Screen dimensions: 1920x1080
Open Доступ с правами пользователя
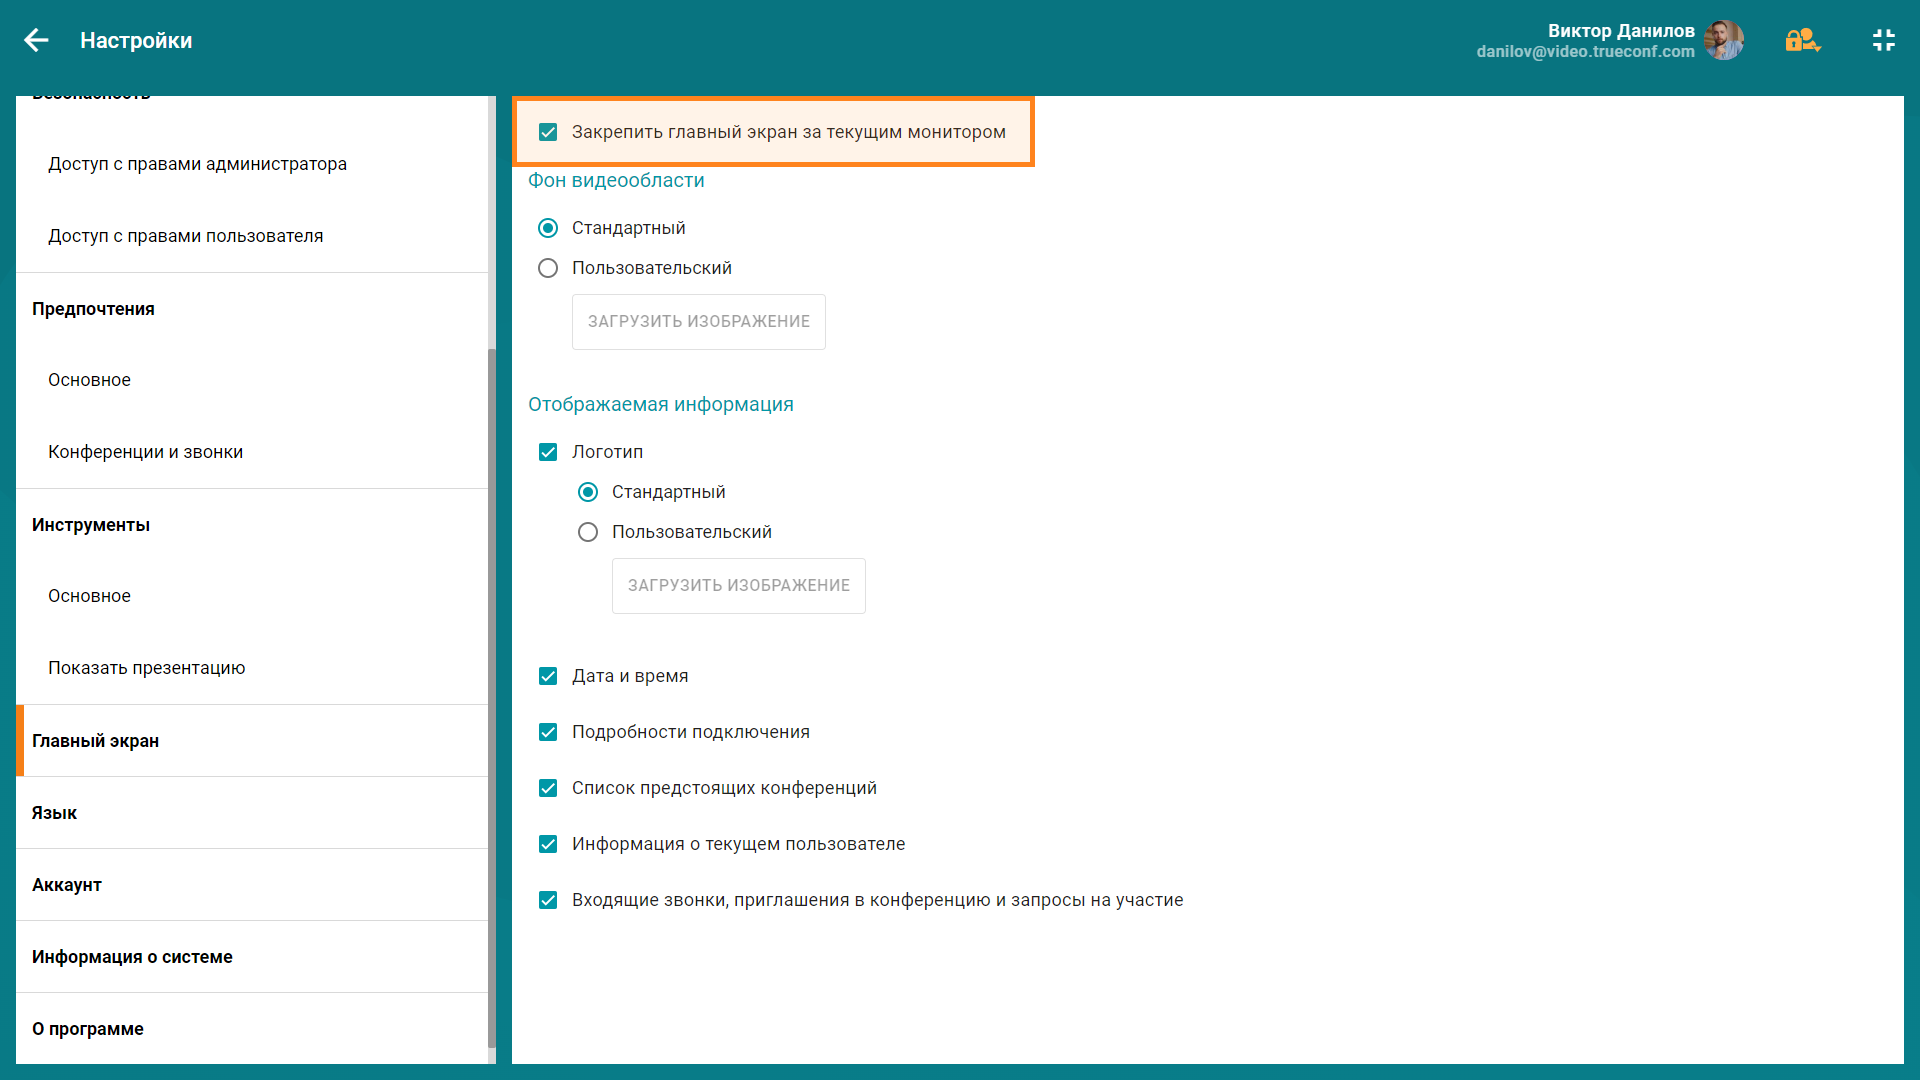click(x=252, y=236)
